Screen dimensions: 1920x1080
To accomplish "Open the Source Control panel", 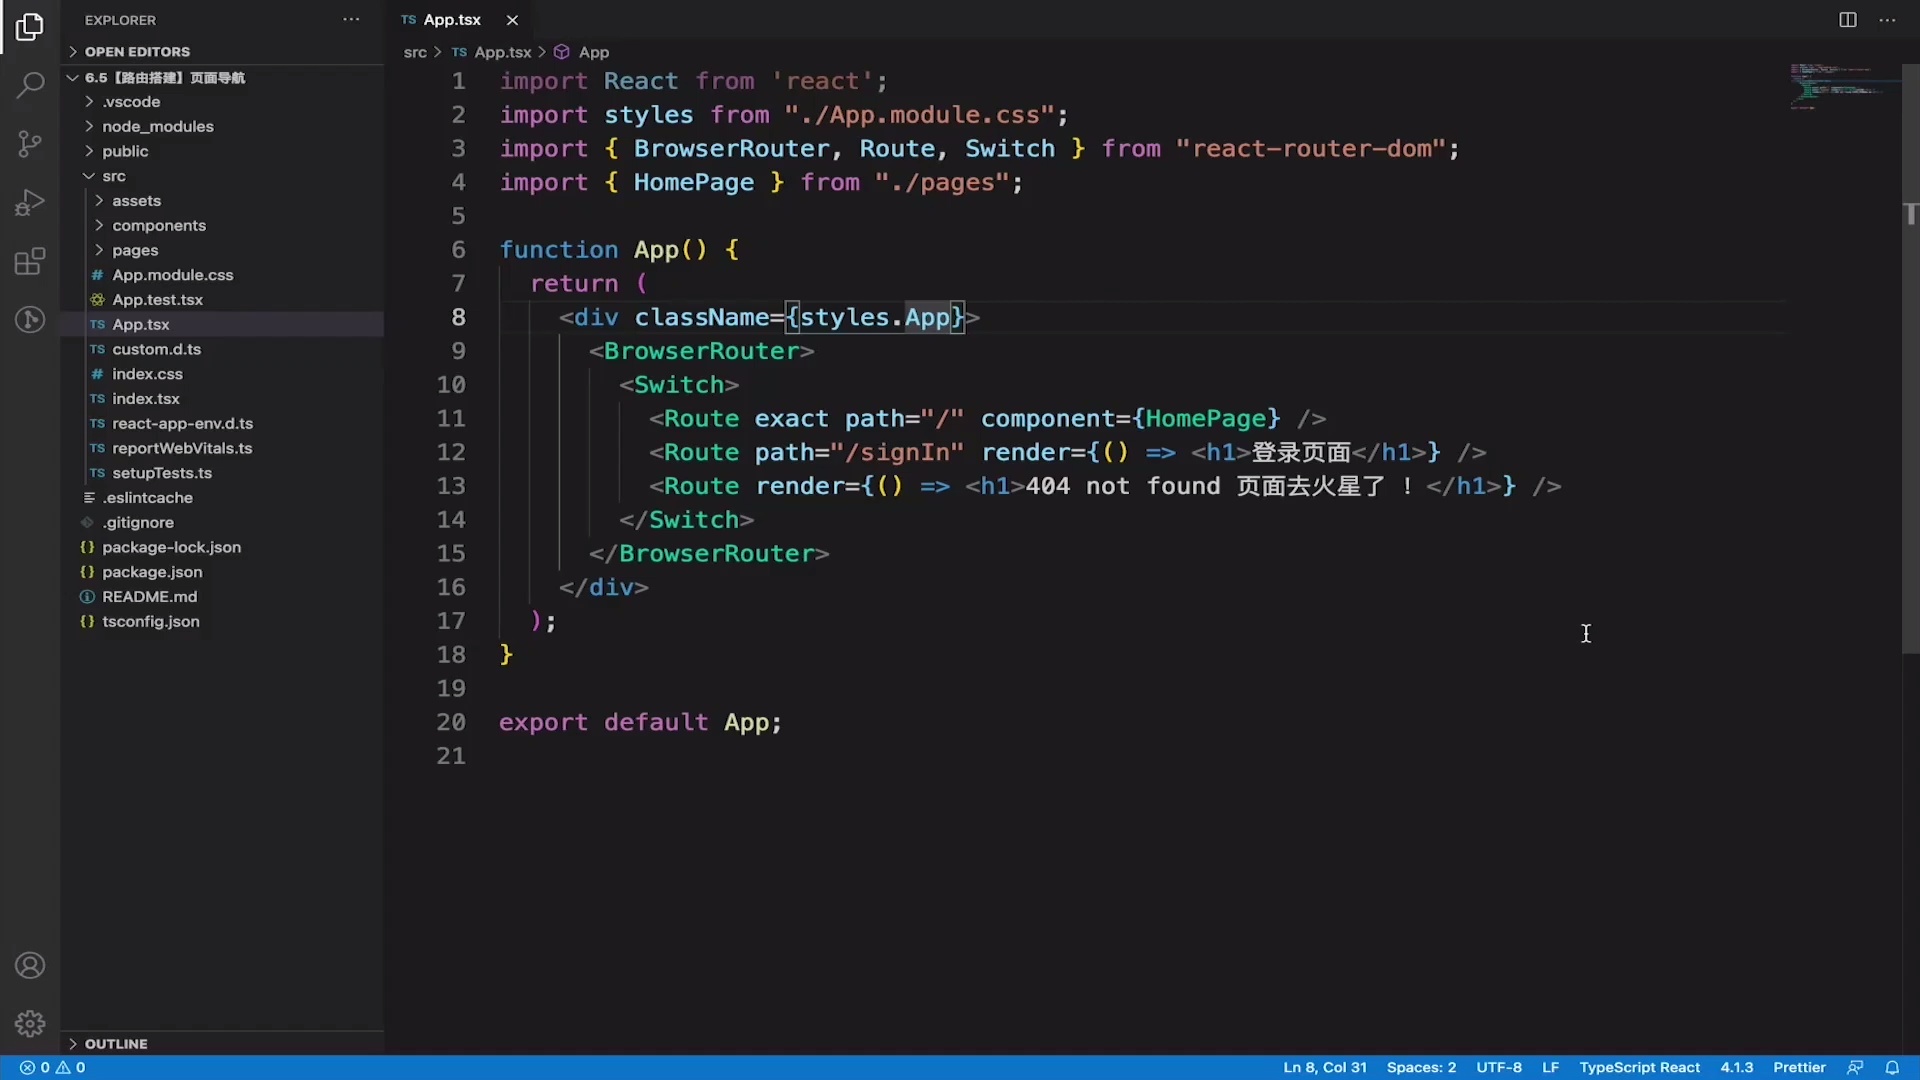I will tap(30, 143).
